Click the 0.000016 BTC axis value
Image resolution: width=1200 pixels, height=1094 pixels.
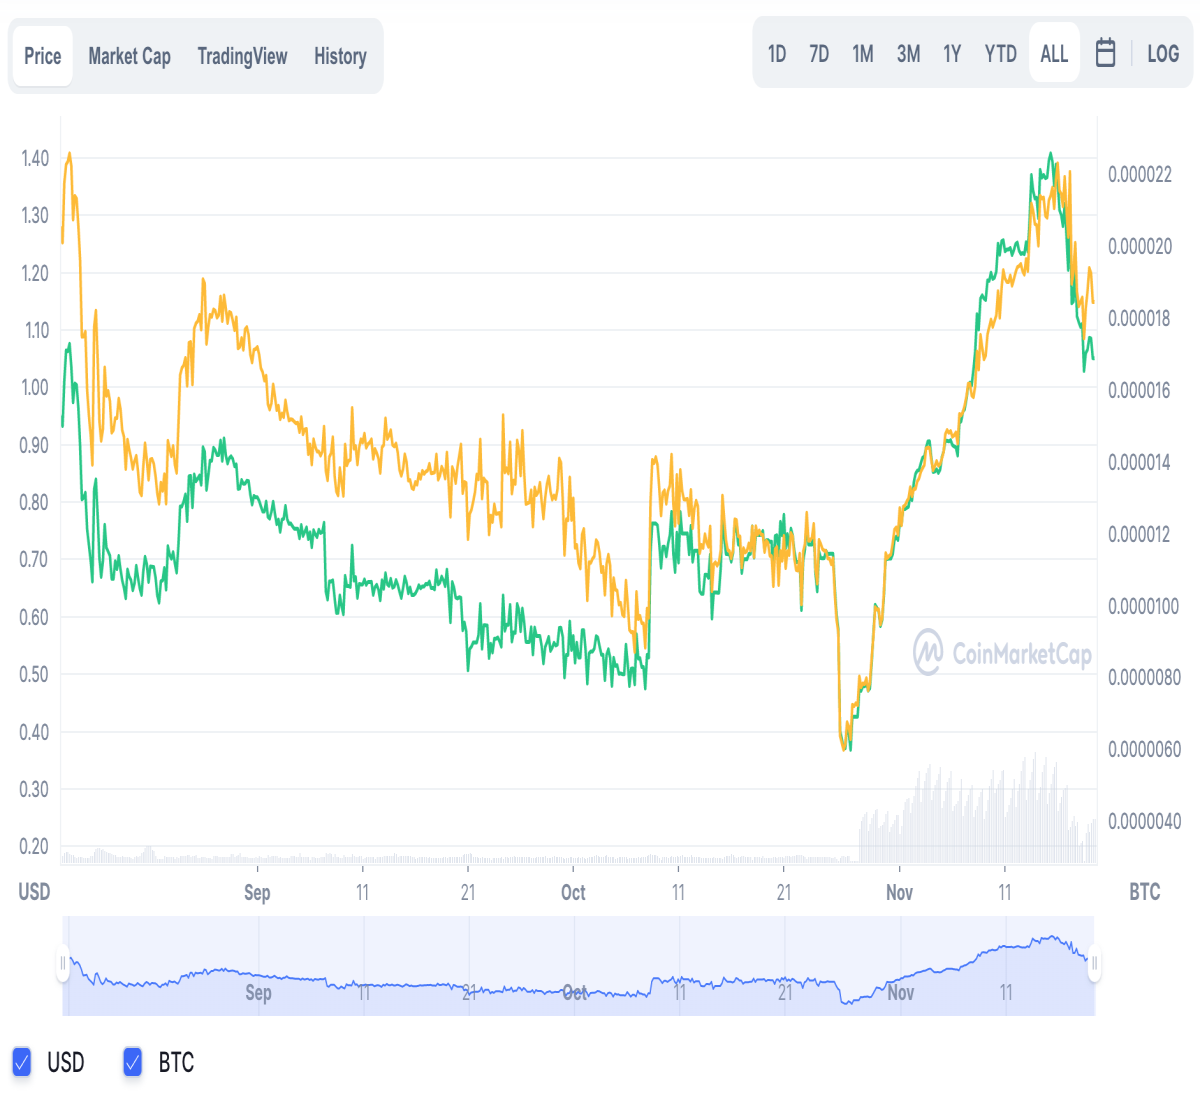point(1140,390)
